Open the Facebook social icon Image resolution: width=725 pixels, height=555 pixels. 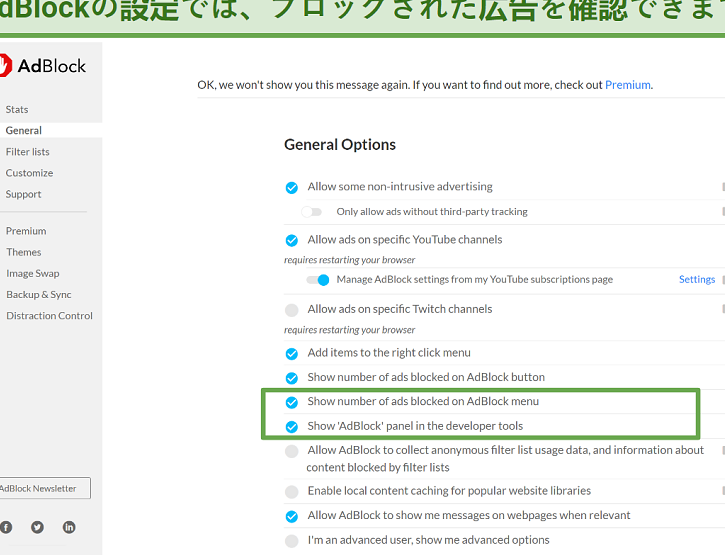pyautogui.click(x=6, y=527)
